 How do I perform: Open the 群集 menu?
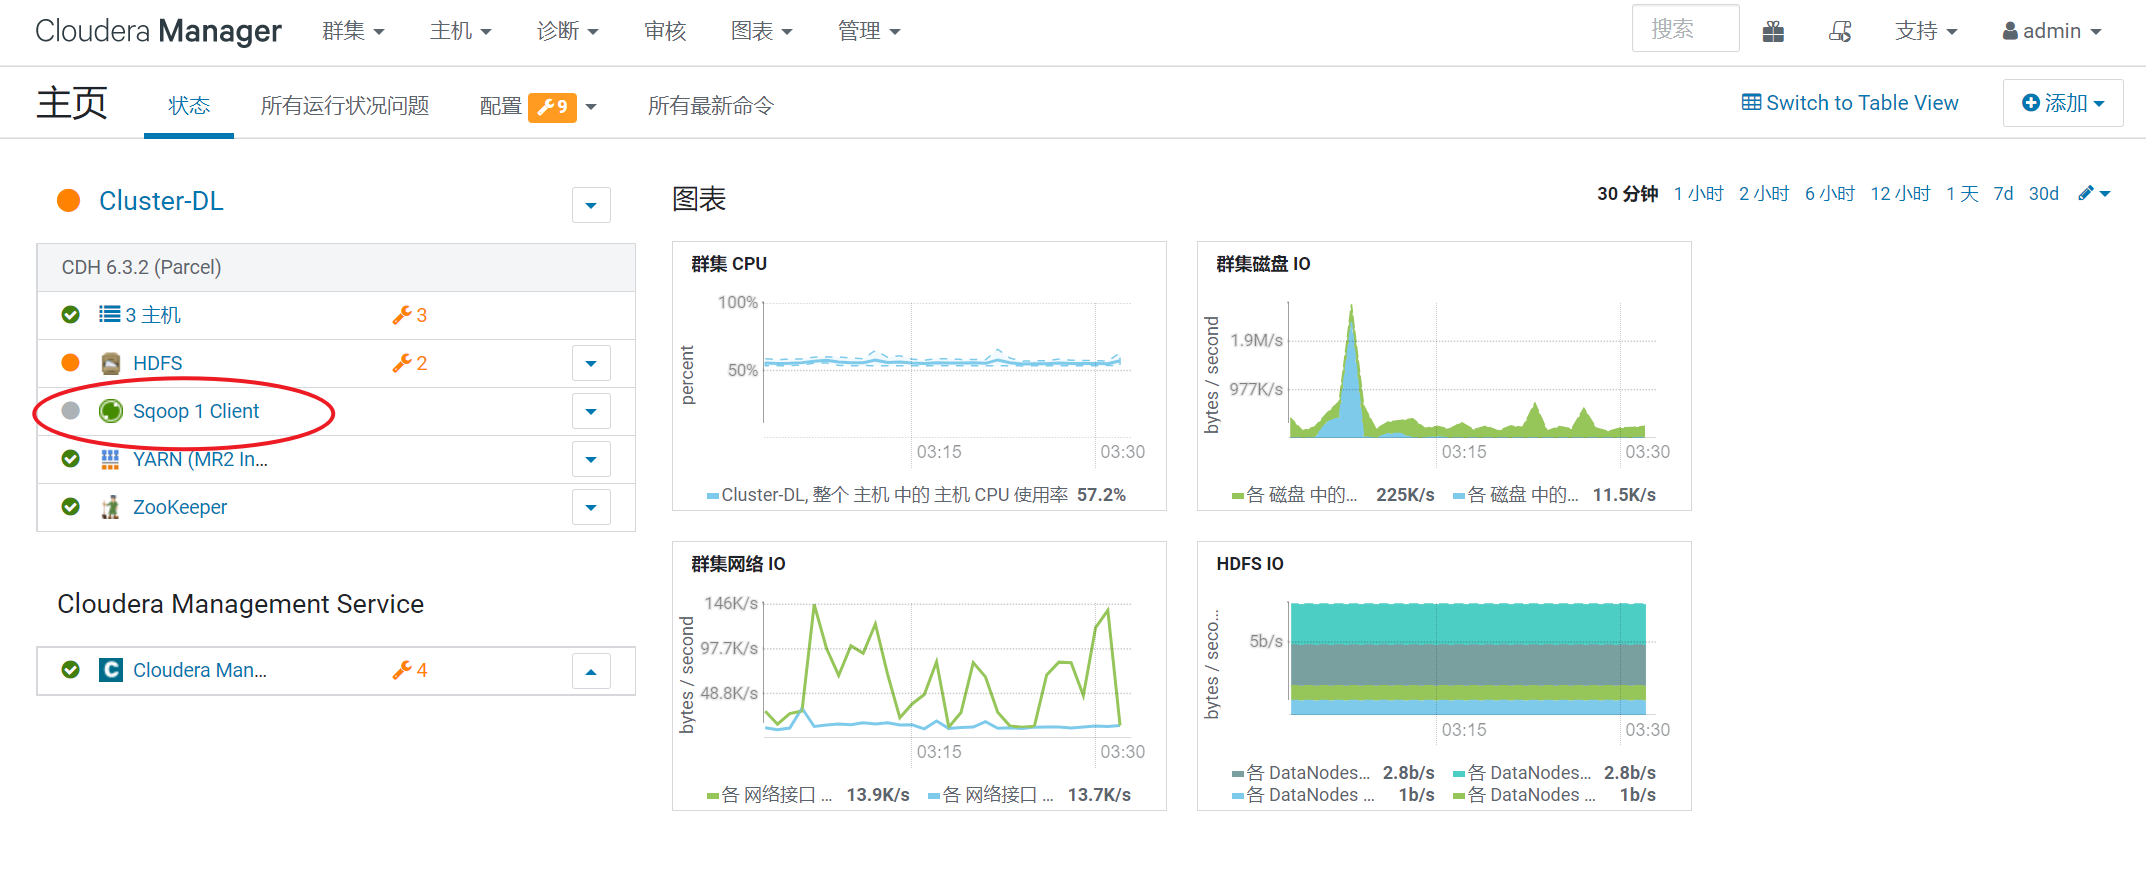click(353, 31)
